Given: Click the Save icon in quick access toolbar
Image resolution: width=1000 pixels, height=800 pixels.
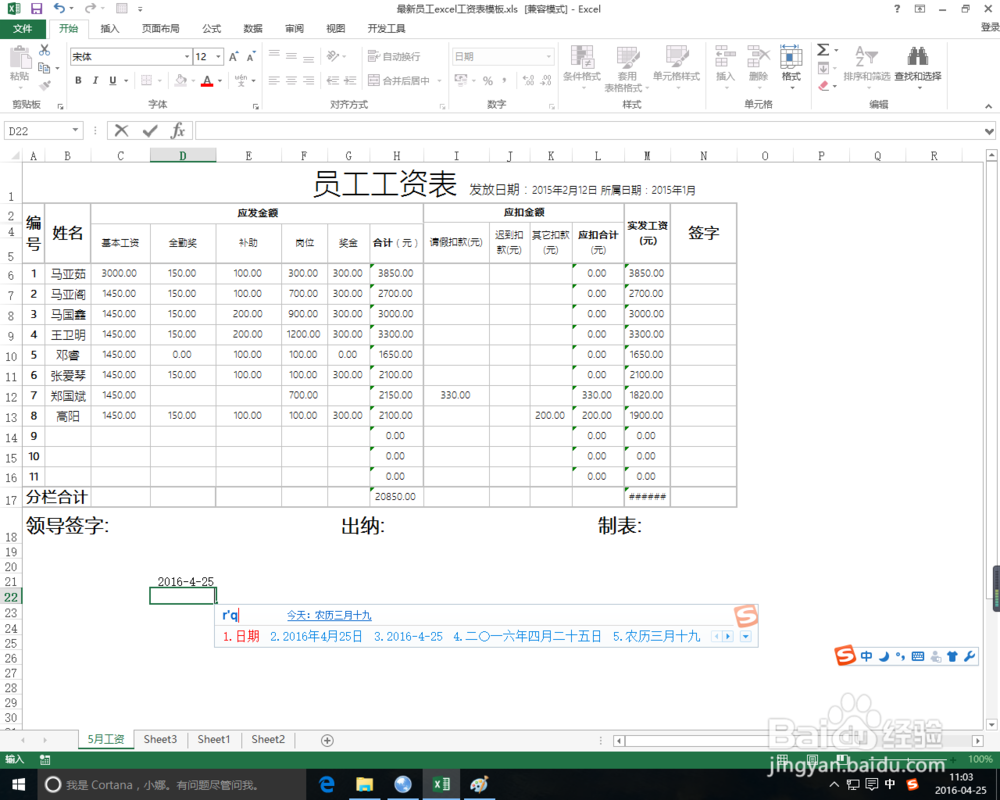Looking at the screenshot, I should [36, 9].
